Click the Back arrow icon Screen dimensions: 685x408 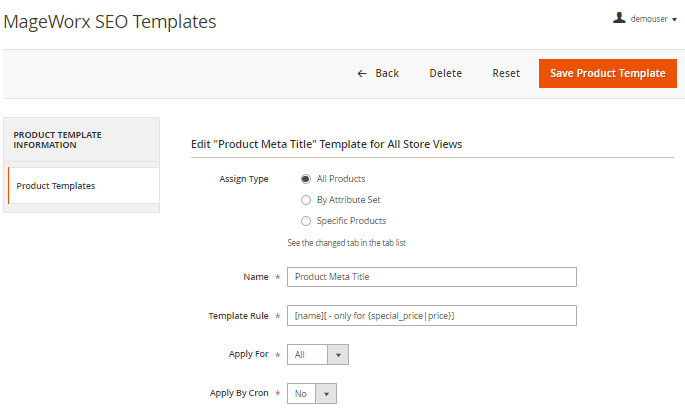362,73
